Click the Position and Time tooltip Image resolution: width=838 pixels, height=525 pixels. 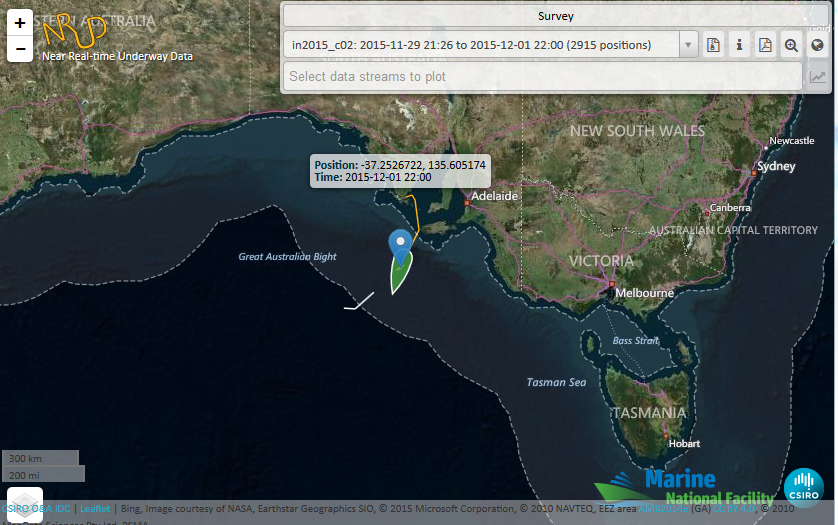[400, 171]
